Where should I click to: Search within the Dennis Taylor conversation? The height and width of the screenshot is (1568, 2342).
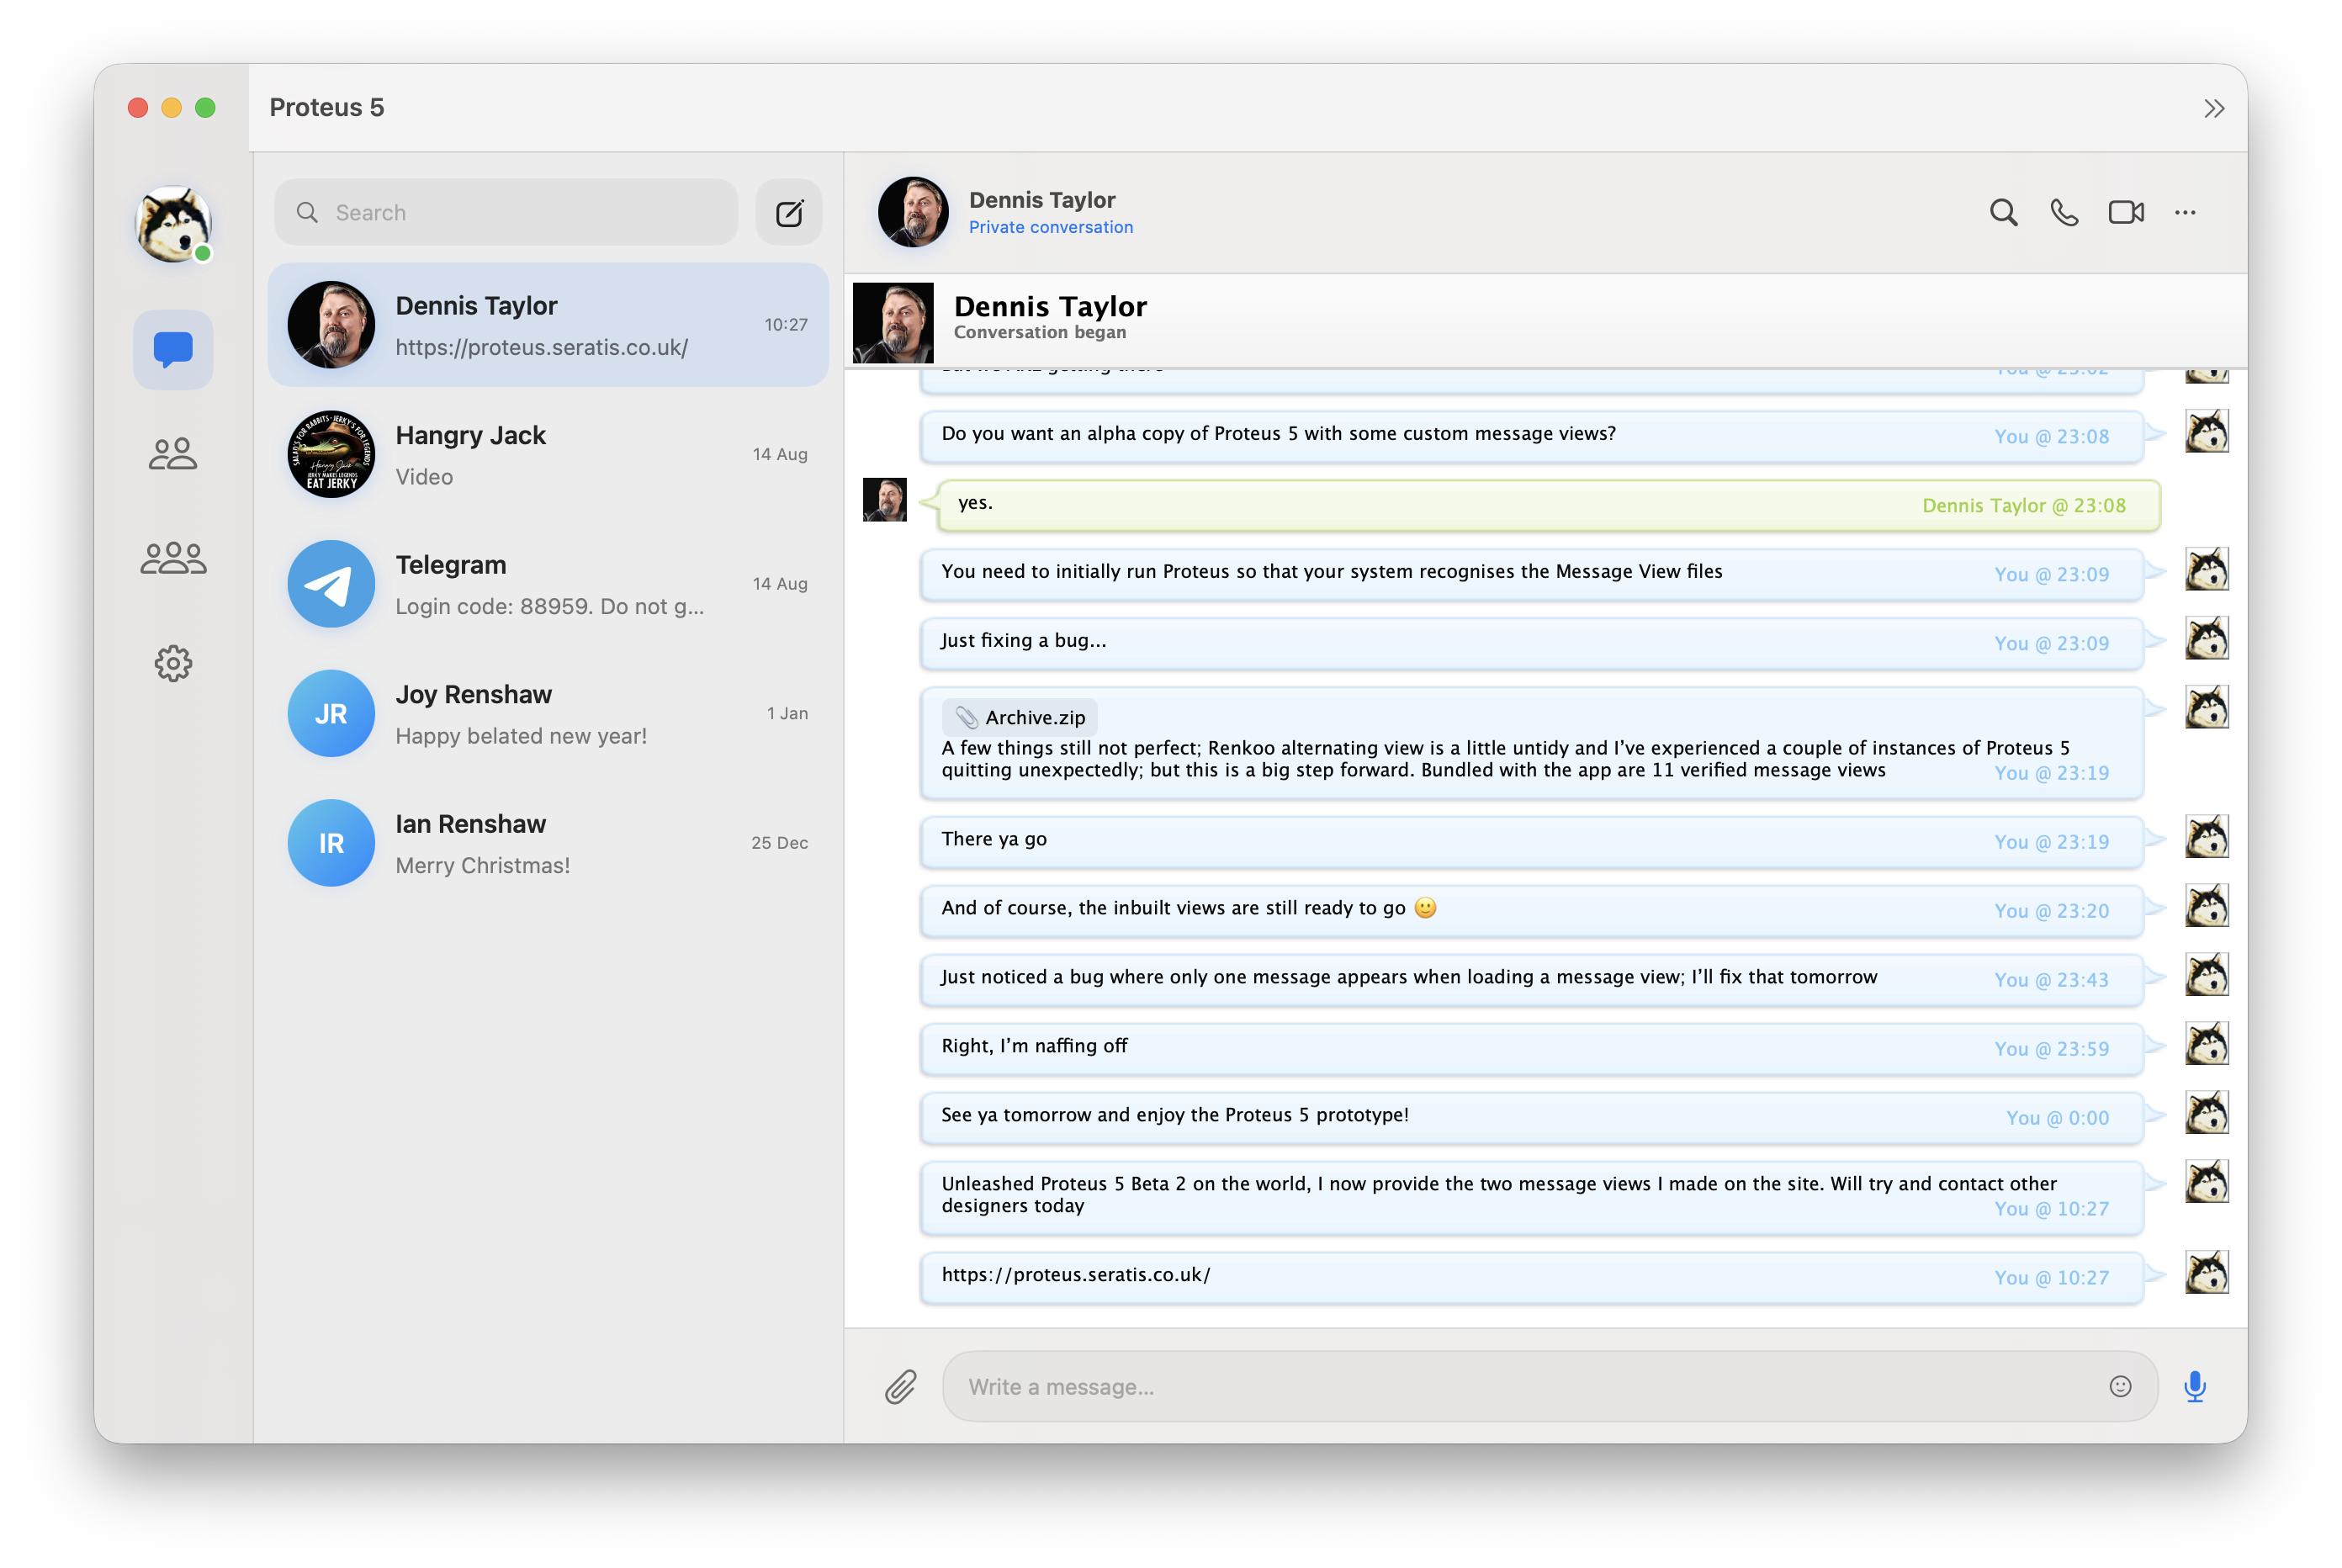[x=2003, y=212]
